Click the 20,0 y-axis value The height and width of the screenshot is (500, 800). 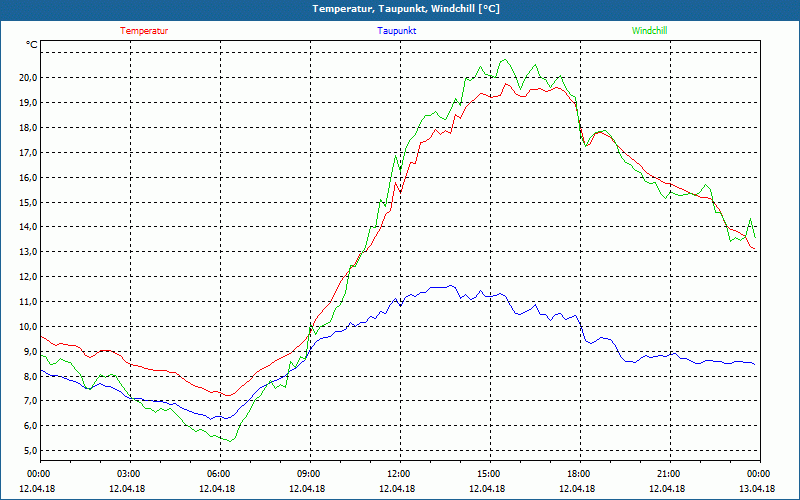pos(29,78)
